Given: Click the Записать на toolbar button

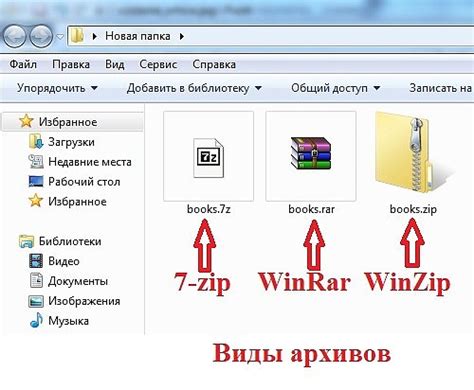Looking at the screenshot, I should (x=440, y=88).
